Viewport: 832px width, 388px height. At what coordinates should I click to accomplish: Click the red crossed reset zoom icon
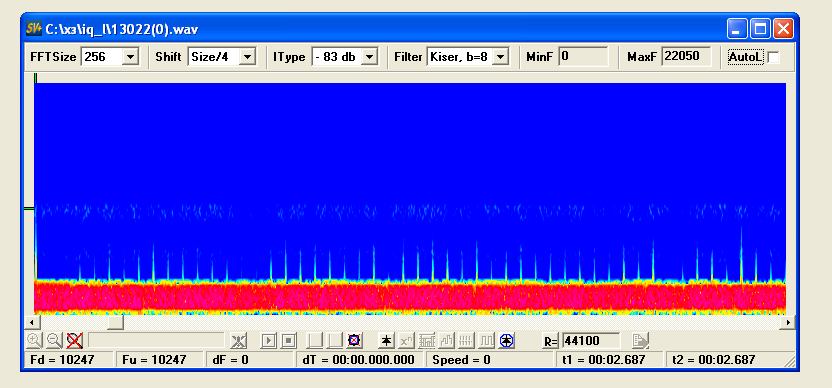tap(75, 340)
